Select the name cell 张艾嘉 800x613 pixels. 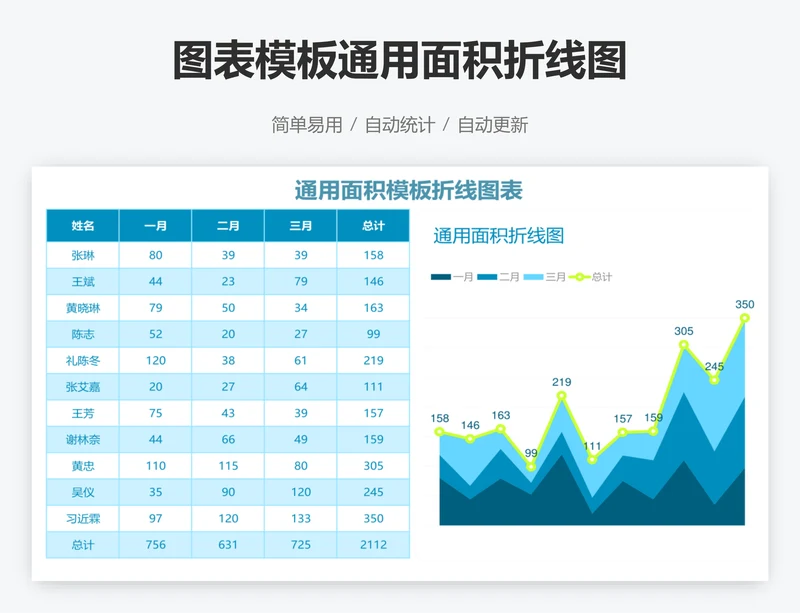click(x=83, y=387)
